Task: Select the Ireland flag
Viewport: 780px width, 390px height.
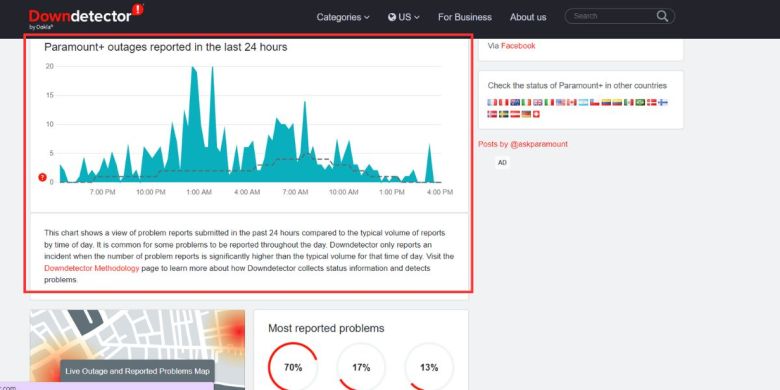Action: (526, 102)
